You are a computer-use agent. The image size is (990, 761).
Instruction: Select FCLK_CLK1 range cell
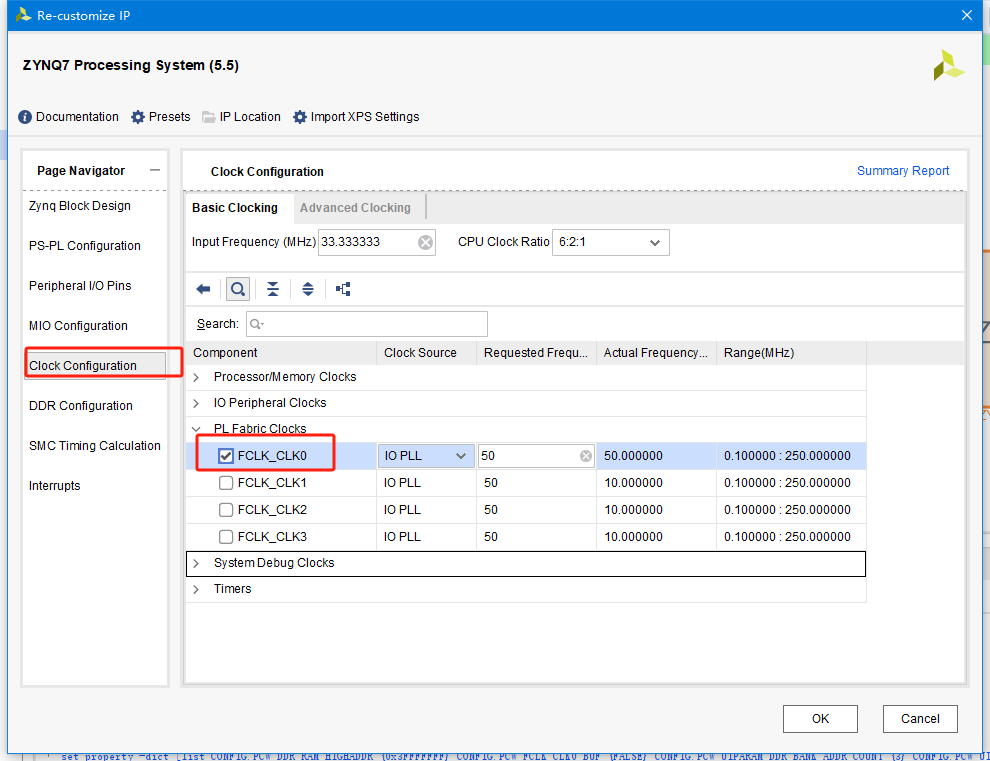point(790,483)
